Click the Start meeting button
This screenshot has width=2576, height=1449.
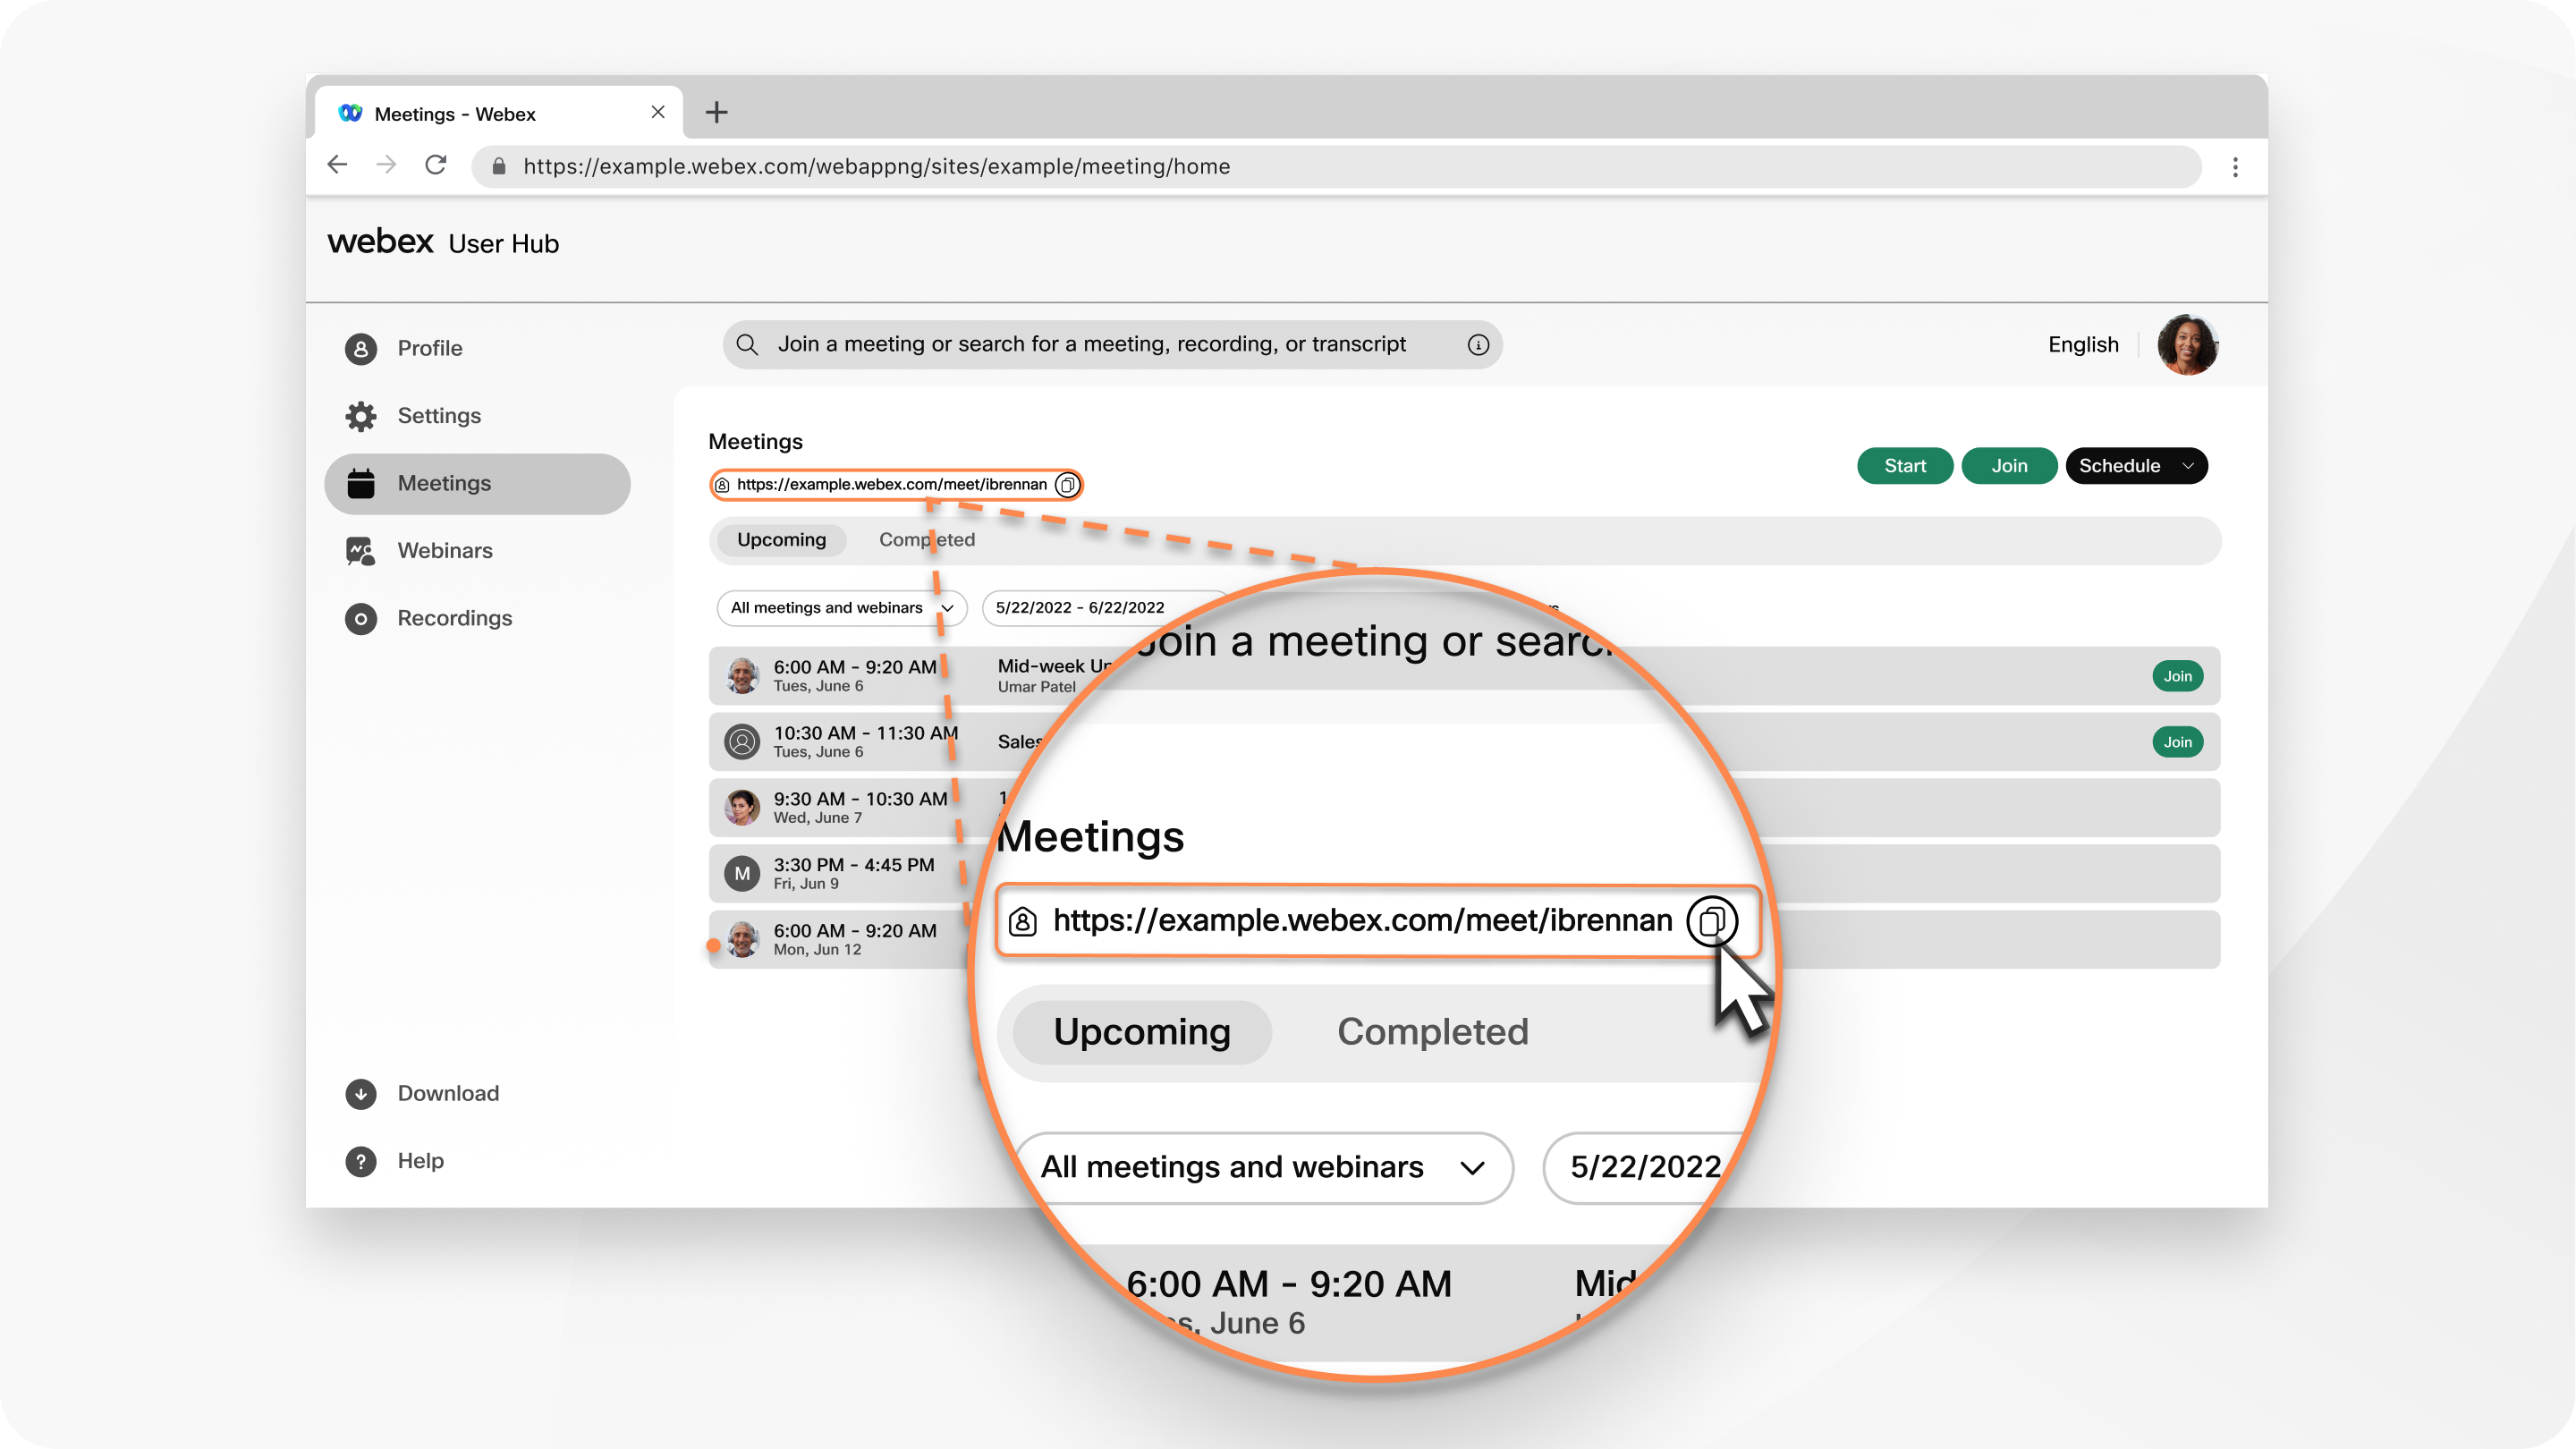point(1905,465)
